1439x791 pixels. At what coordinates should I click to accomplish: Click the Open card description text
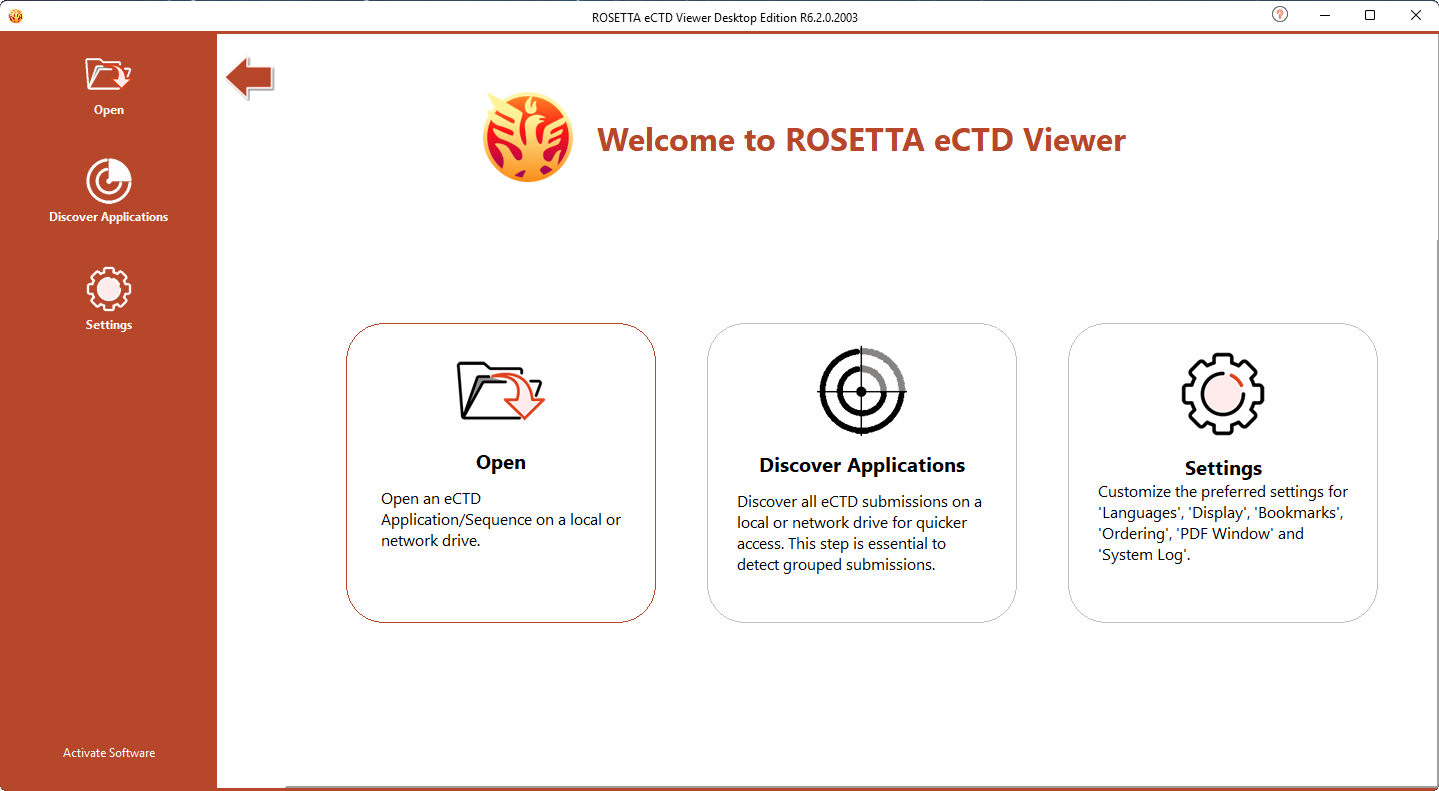pyautogui.click(x=501, y=520)
